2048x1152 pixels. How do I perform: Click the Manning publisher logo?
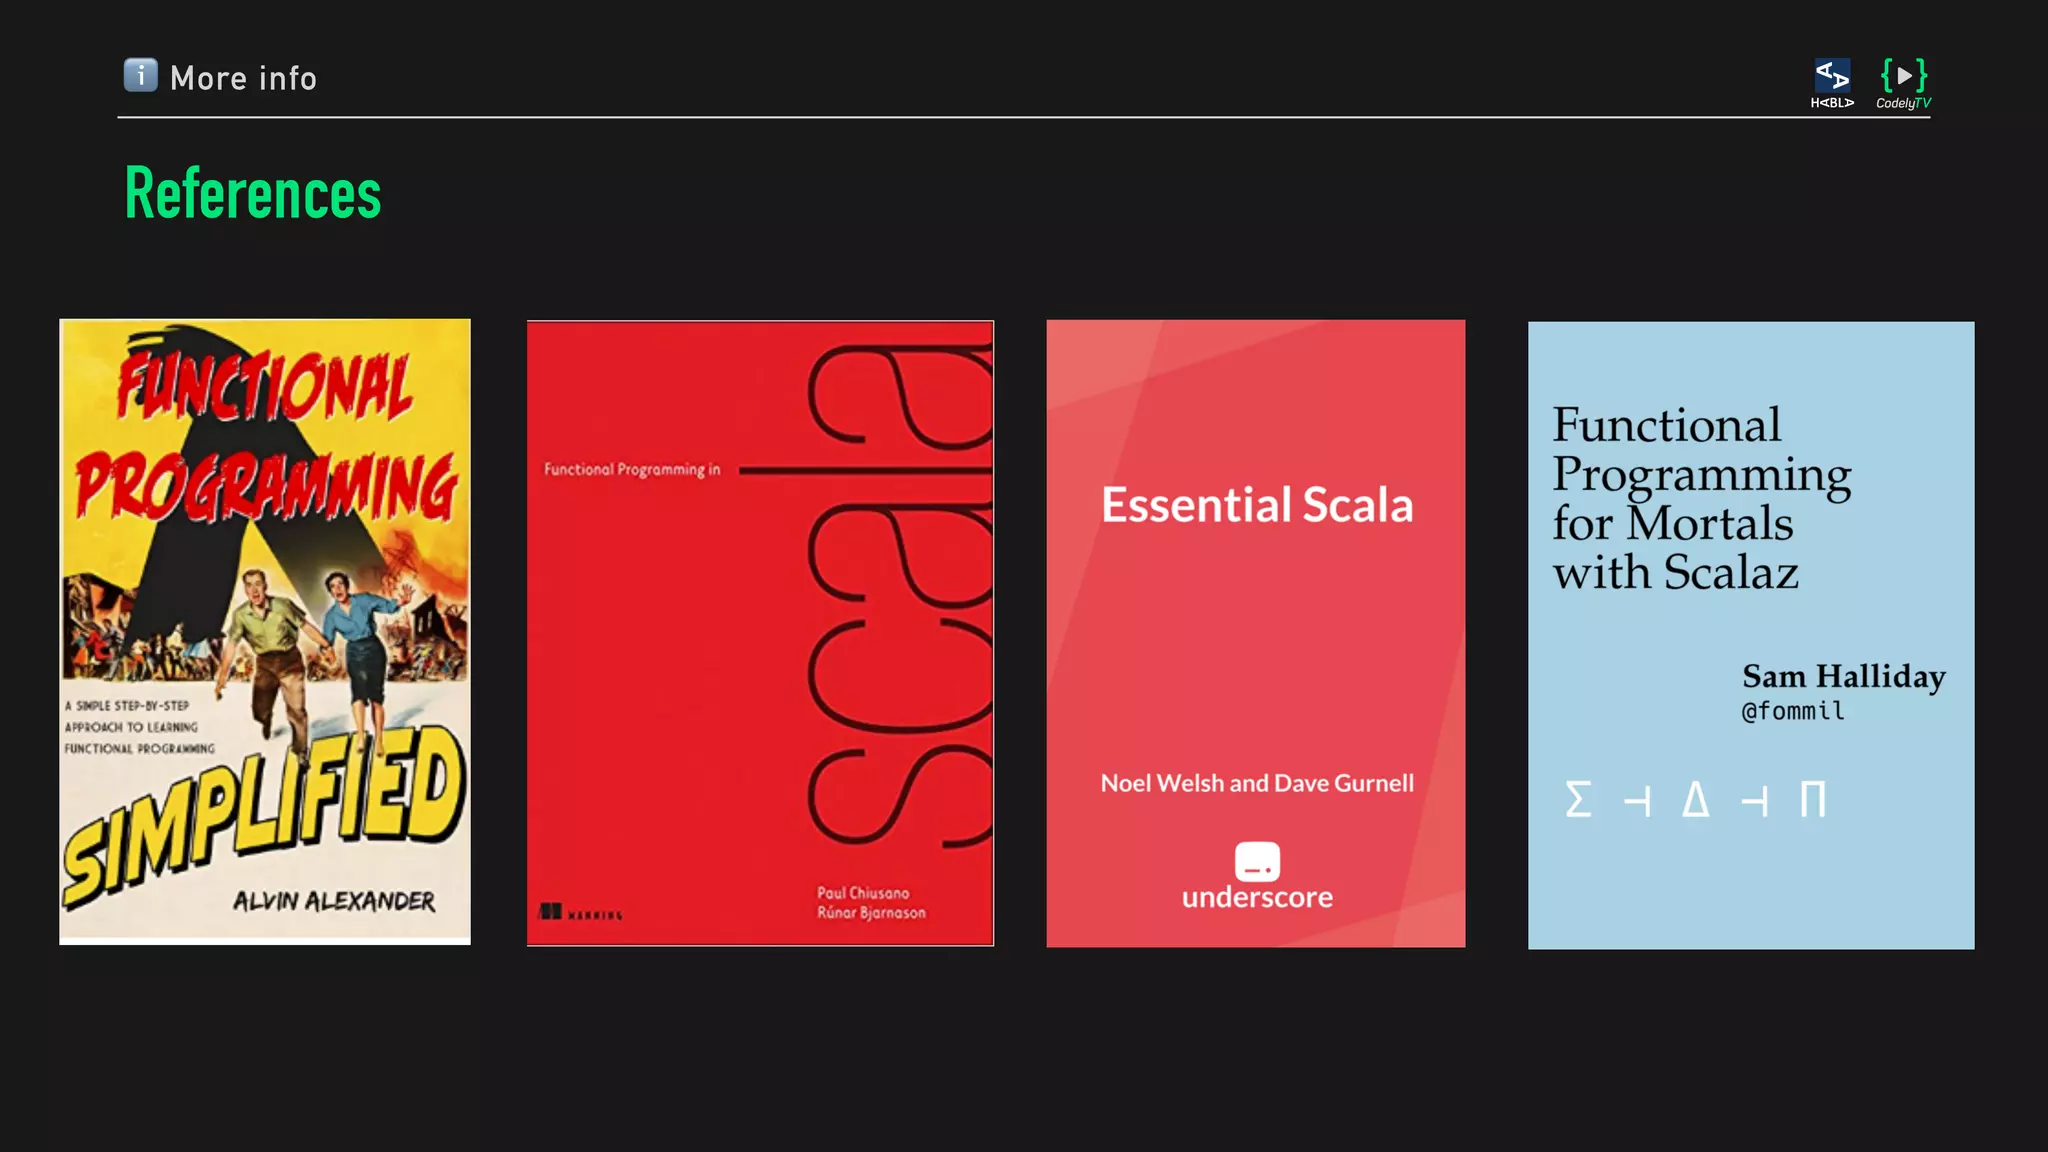(580, 912)
